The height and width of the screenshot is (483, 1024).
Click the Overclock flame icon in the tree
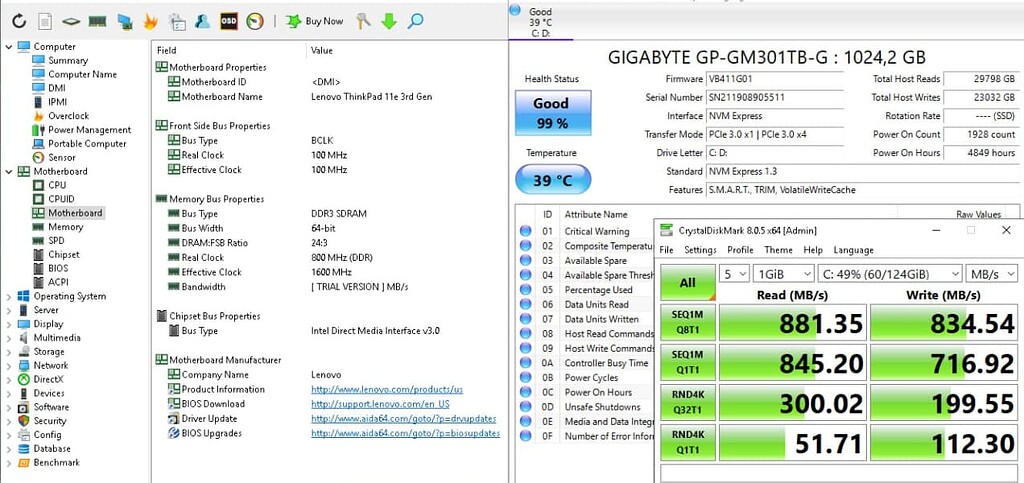pyautogui.click(x=38, y=116)
